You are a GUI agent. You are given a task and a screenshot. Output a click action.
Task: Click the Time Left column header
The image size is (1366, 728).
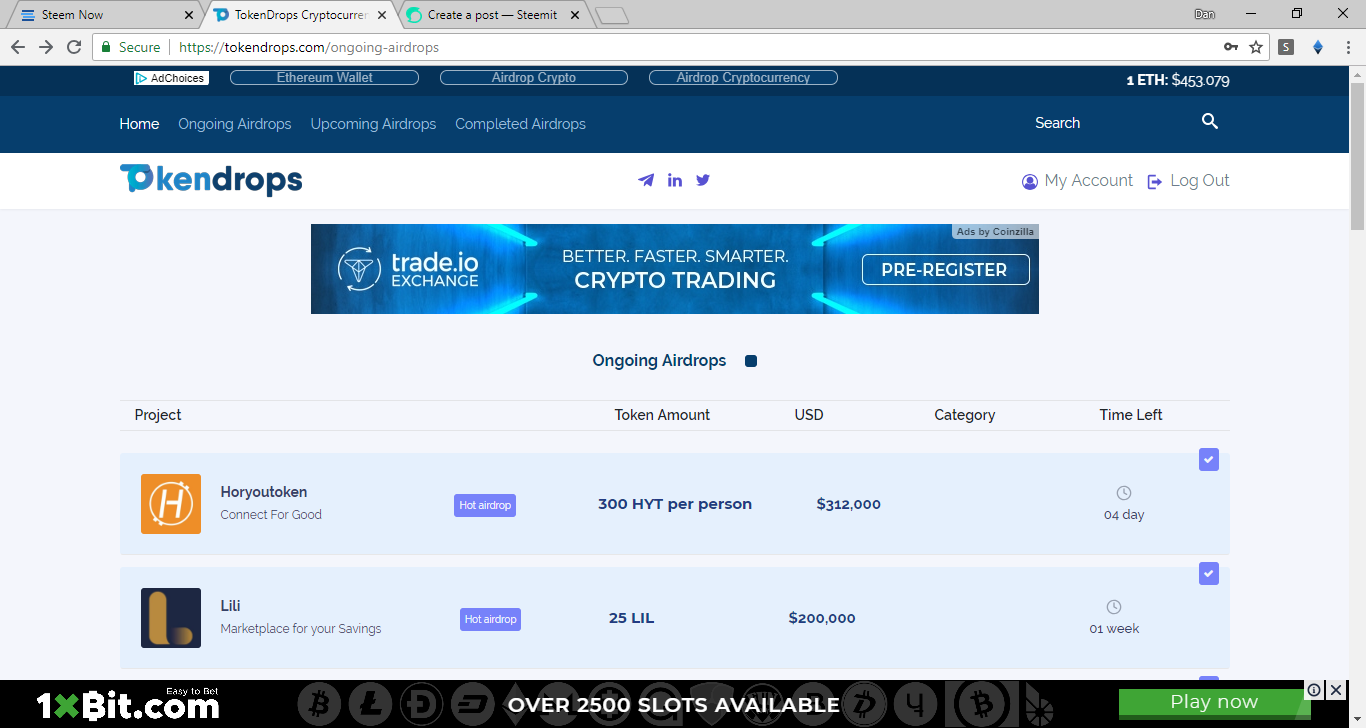coord(1131,415)
